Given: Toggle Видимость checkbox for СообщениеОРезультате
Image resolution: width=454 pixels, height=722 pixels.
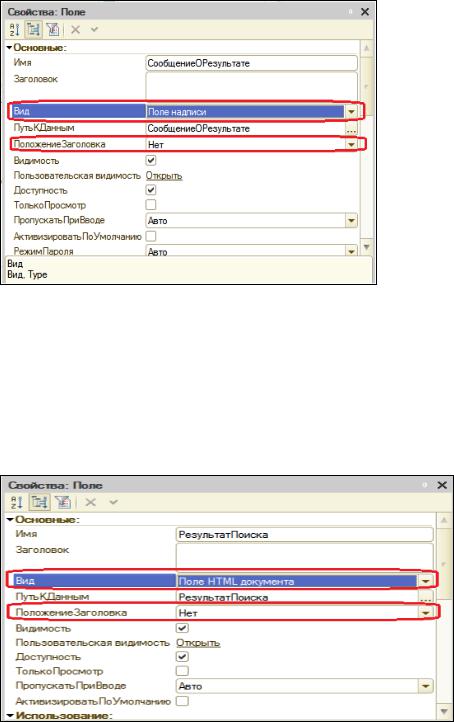Looking at the screenshot, I should pyautogui.click(x=151, y=160).
